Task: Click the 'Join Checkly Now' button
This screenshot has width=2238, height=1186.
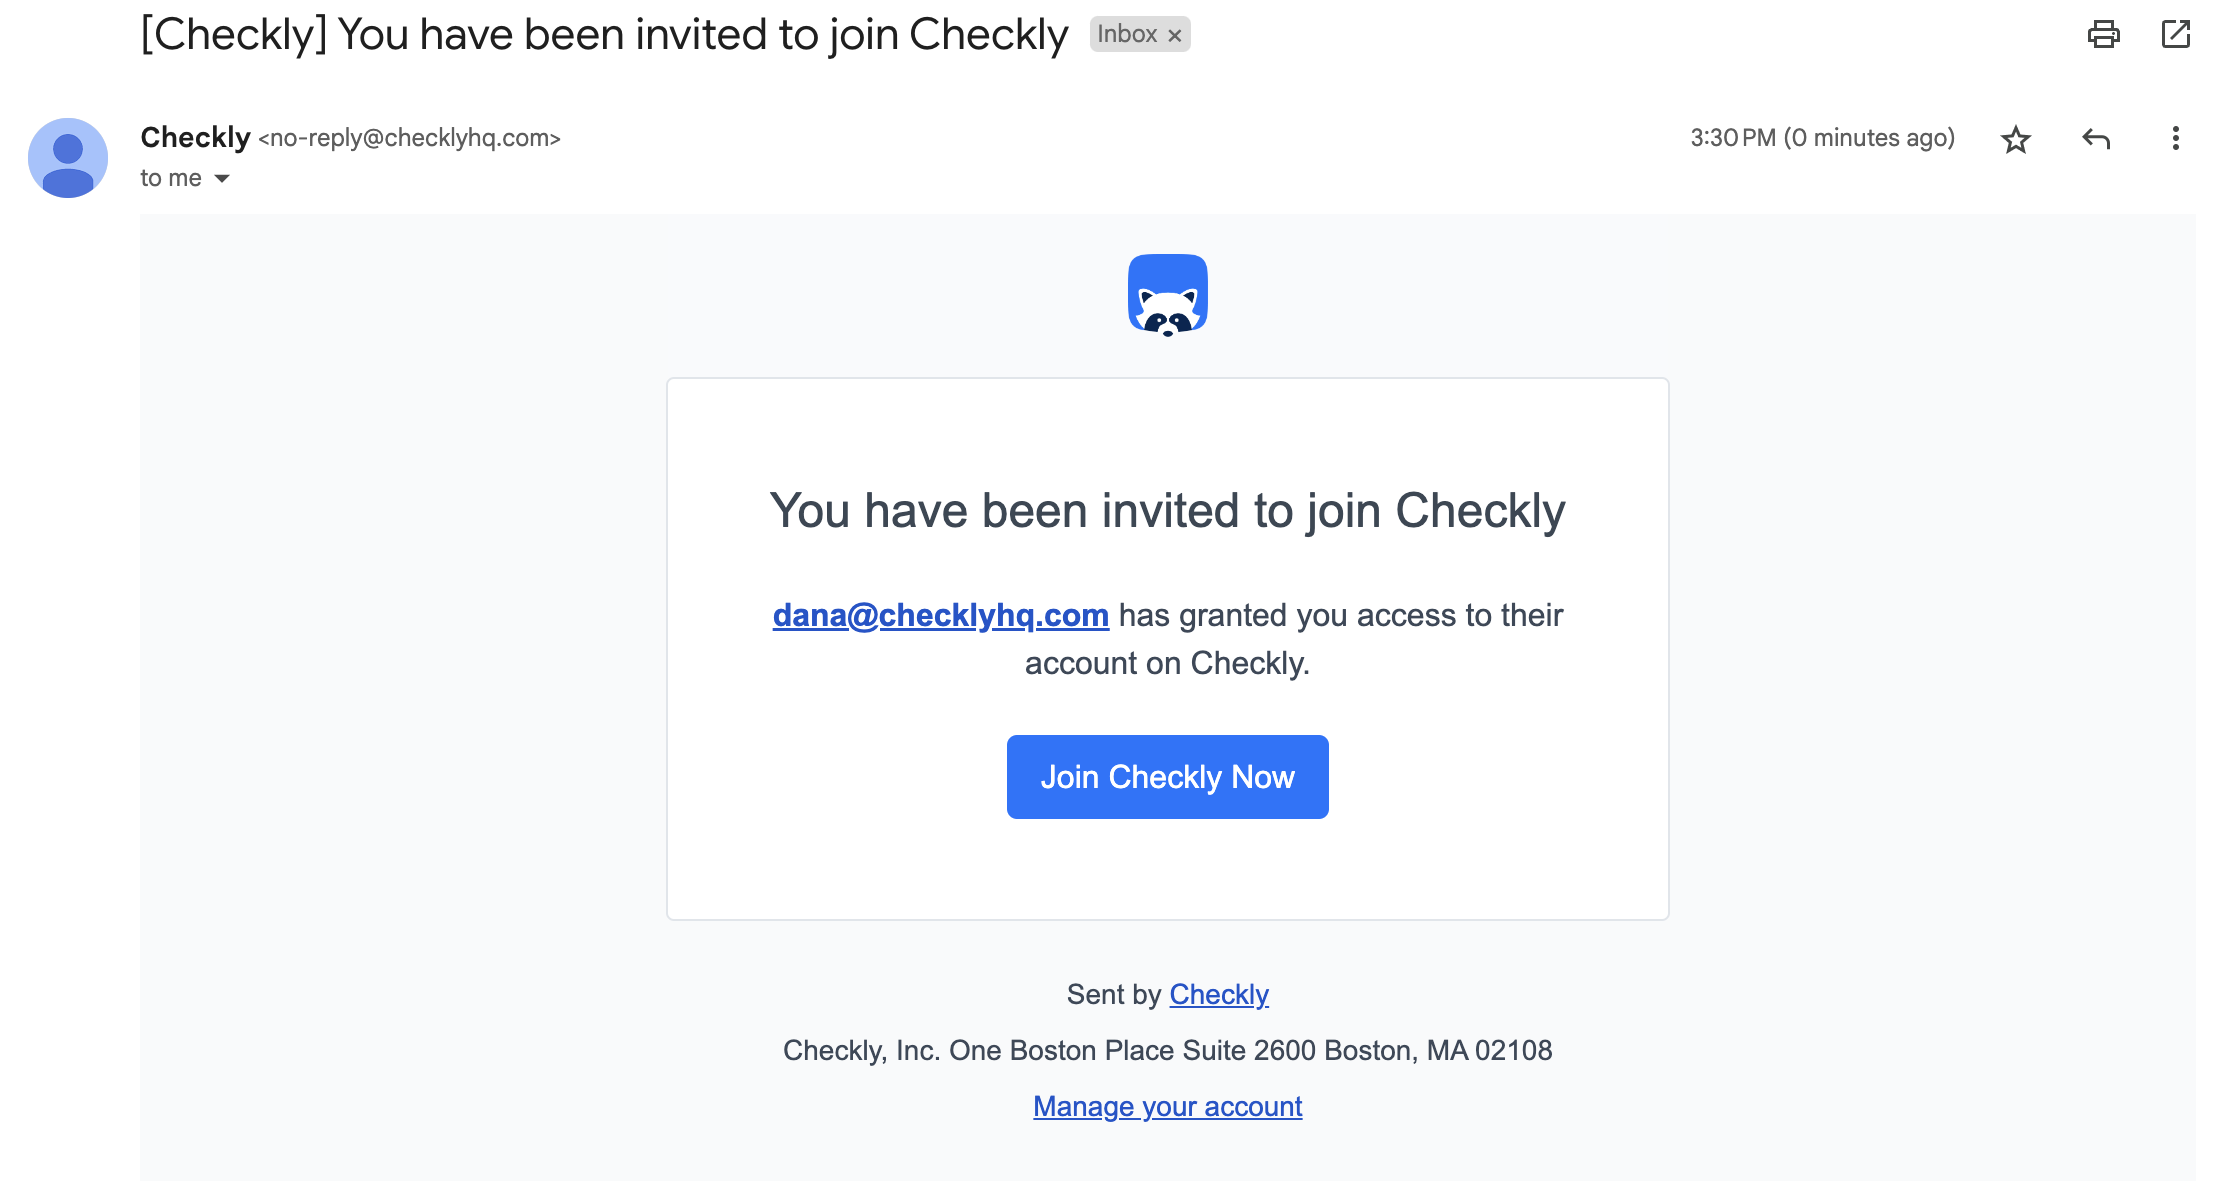Action: [x=1168, y=776]
